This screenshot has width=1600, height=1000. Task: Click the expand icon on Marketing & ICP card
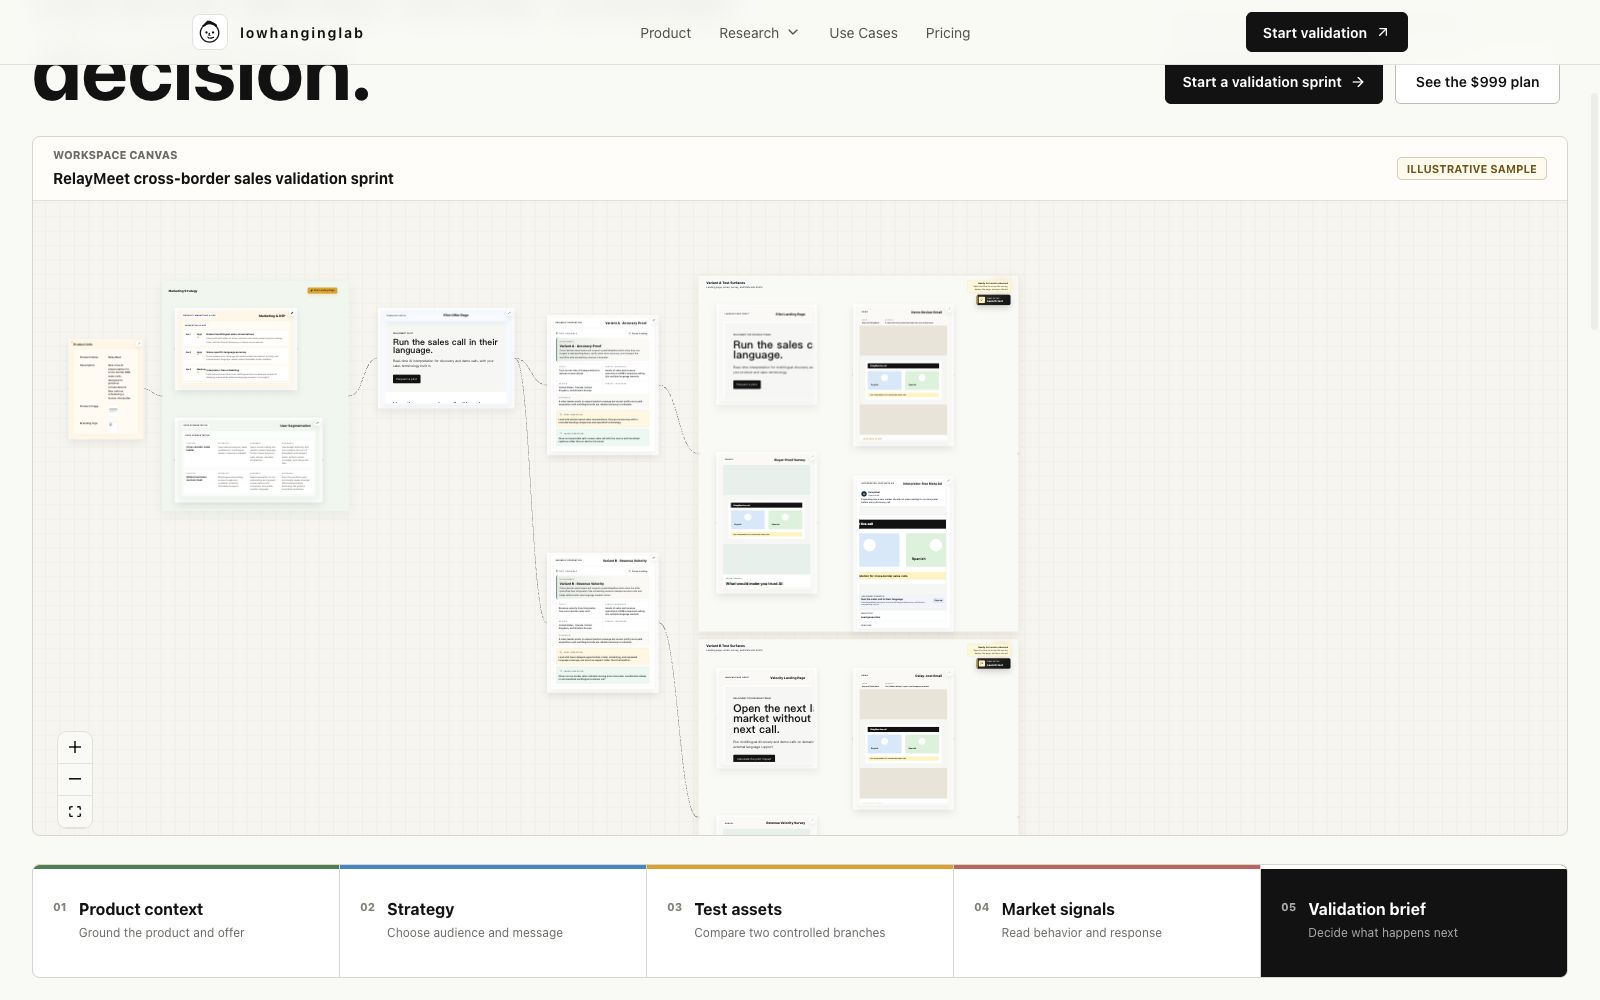pyautogui.click(x=292, y=313)
